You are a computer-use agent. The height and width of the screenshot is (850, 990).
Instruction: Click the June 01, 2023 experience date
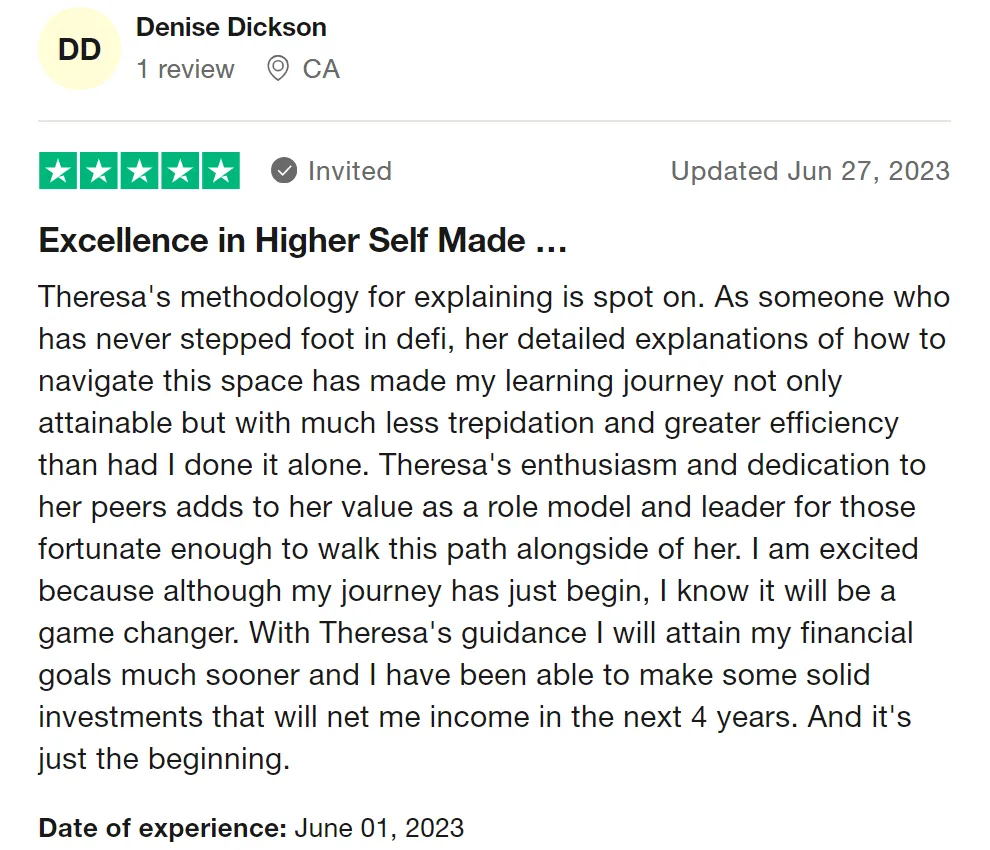tap(379, 828)
